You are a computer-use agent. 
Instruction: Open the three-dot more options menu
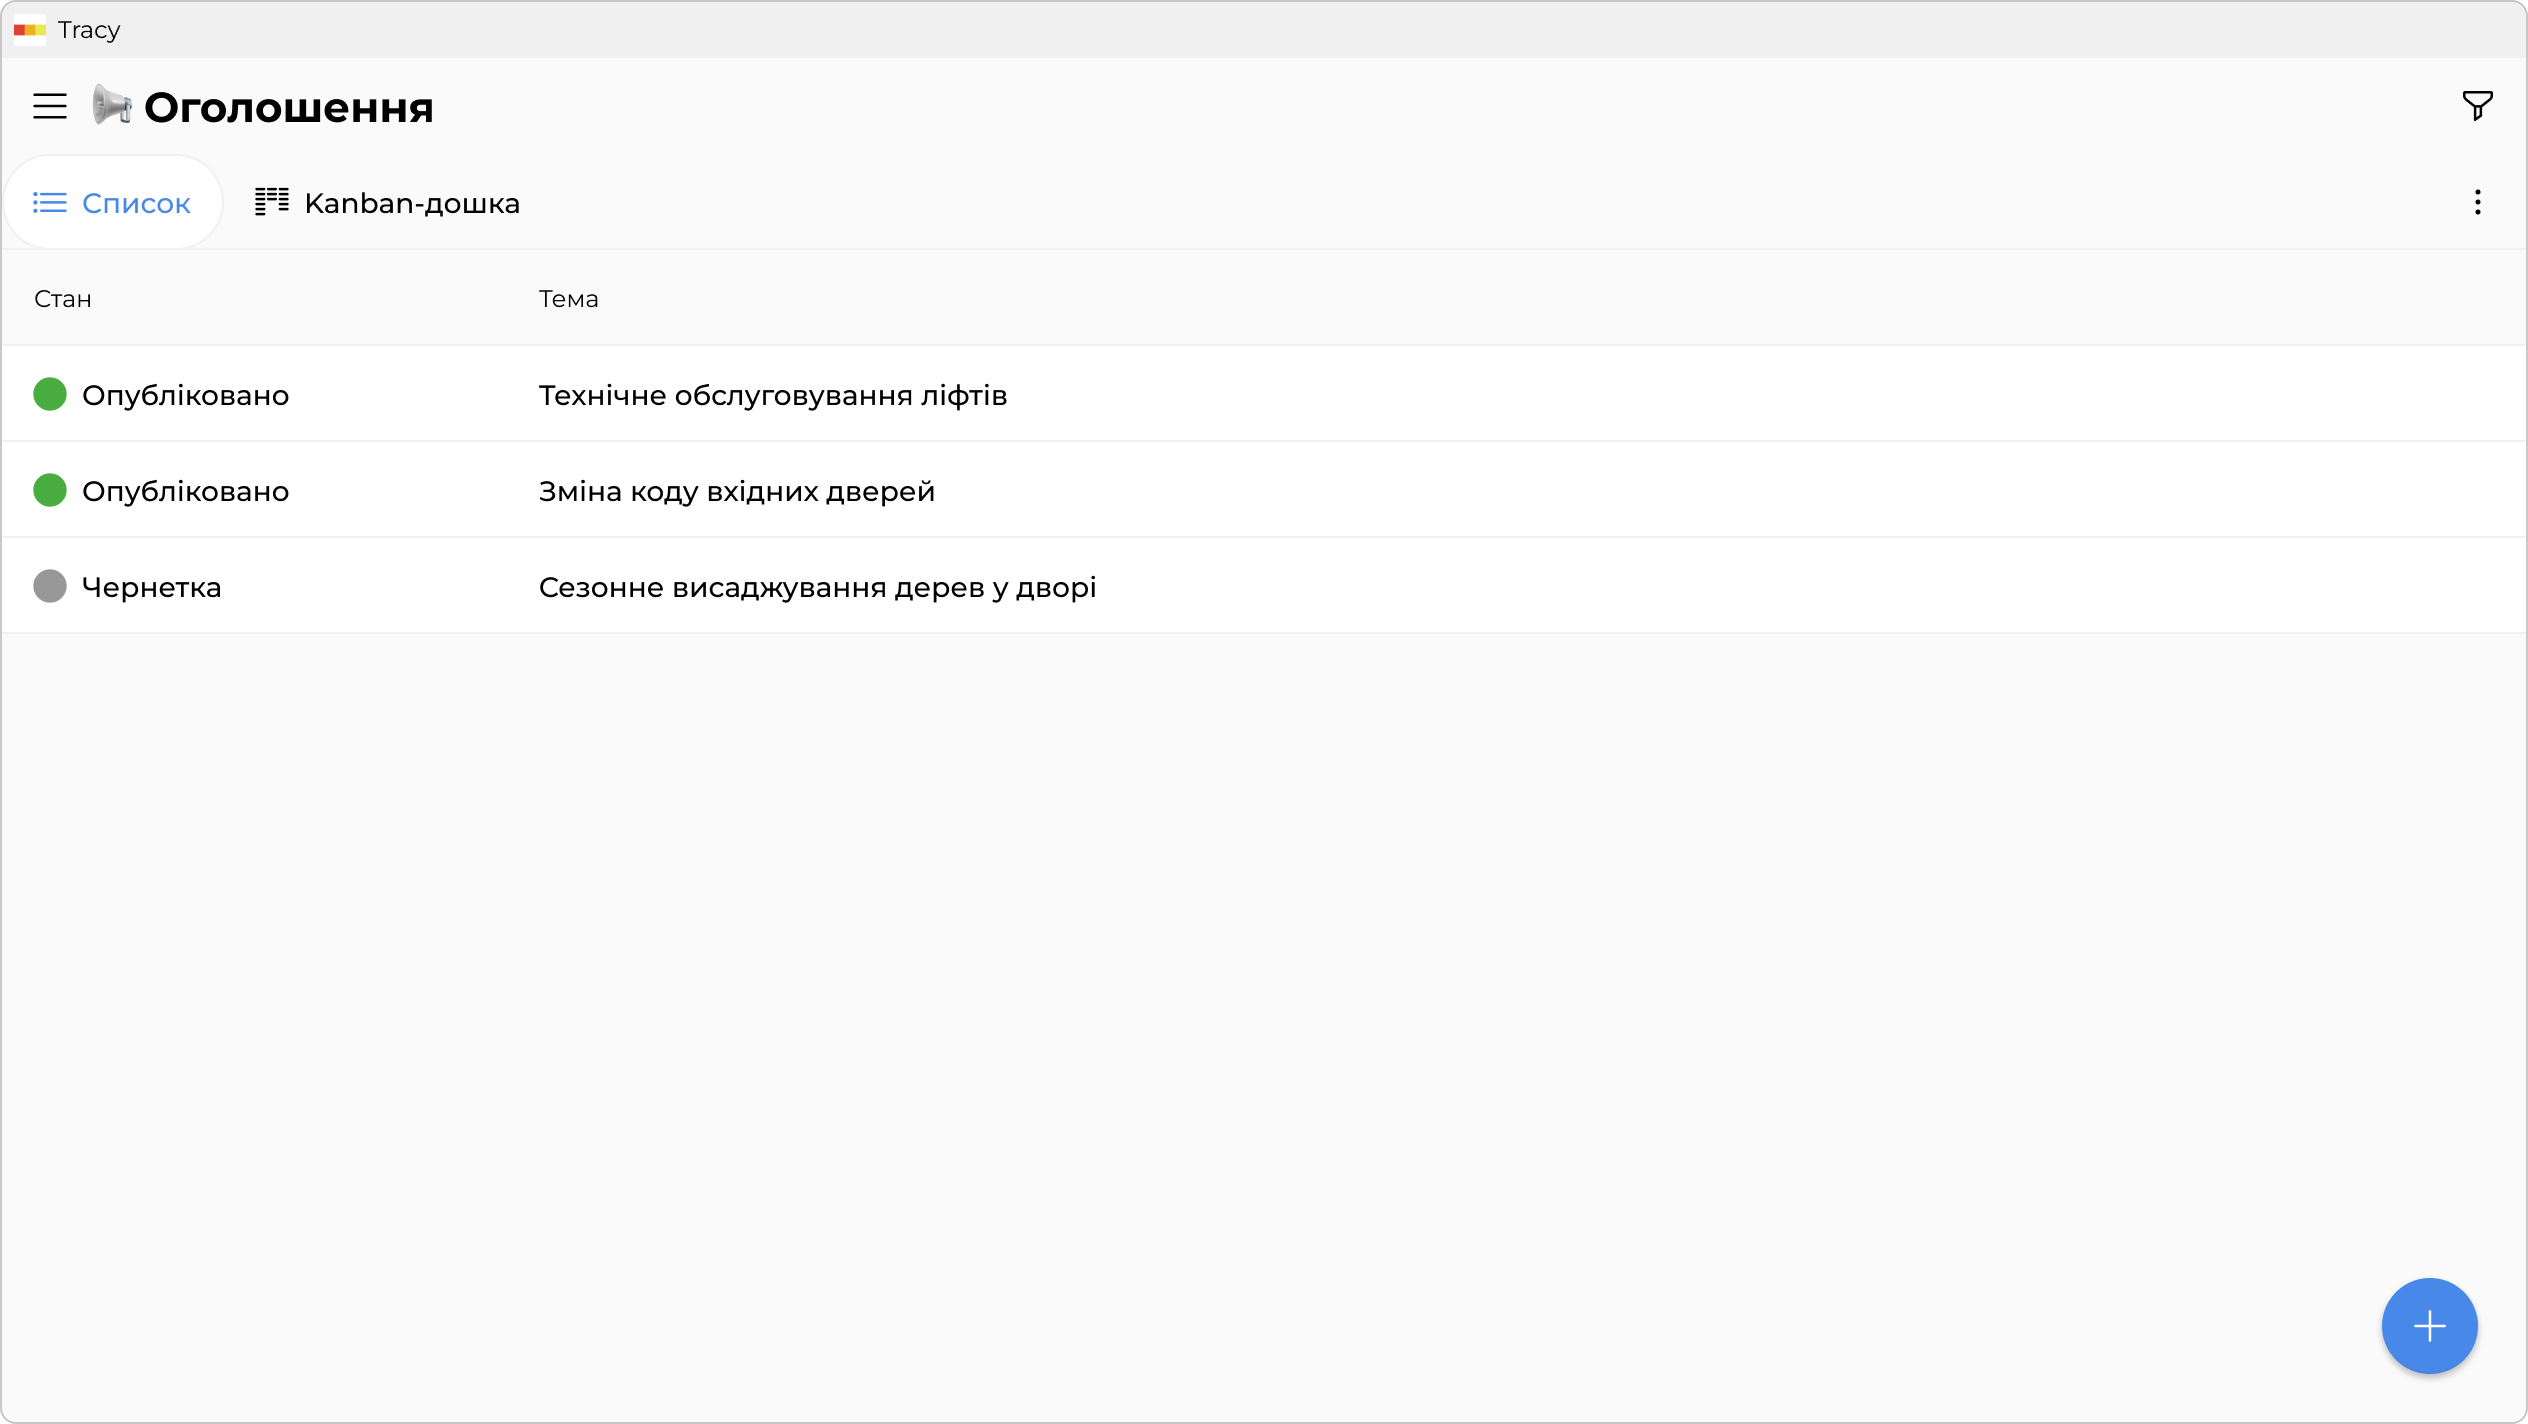(x=2477, y=202)
